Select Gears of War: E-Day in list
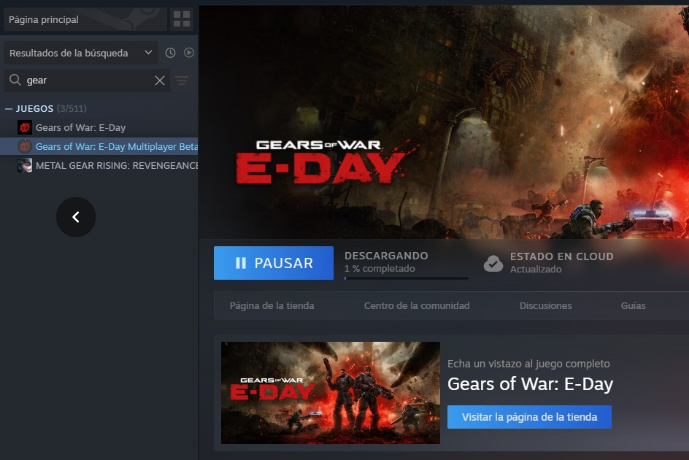689x460 pixels. point(80,128)
